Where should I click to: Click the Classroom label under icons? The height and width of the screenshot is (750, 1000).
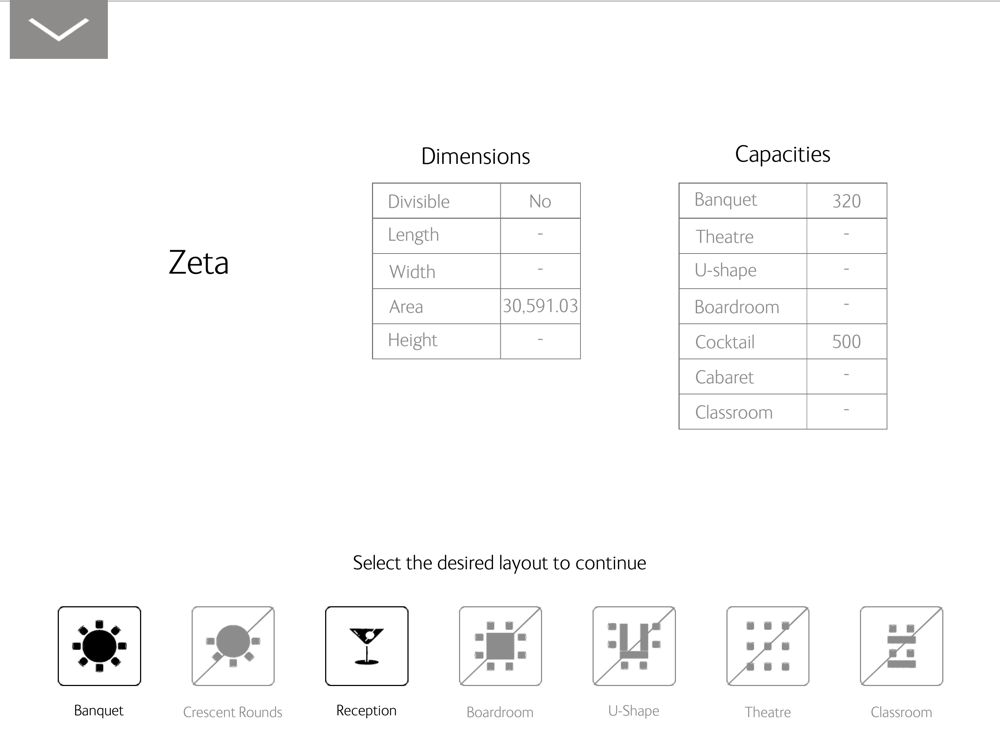[901, 712]
